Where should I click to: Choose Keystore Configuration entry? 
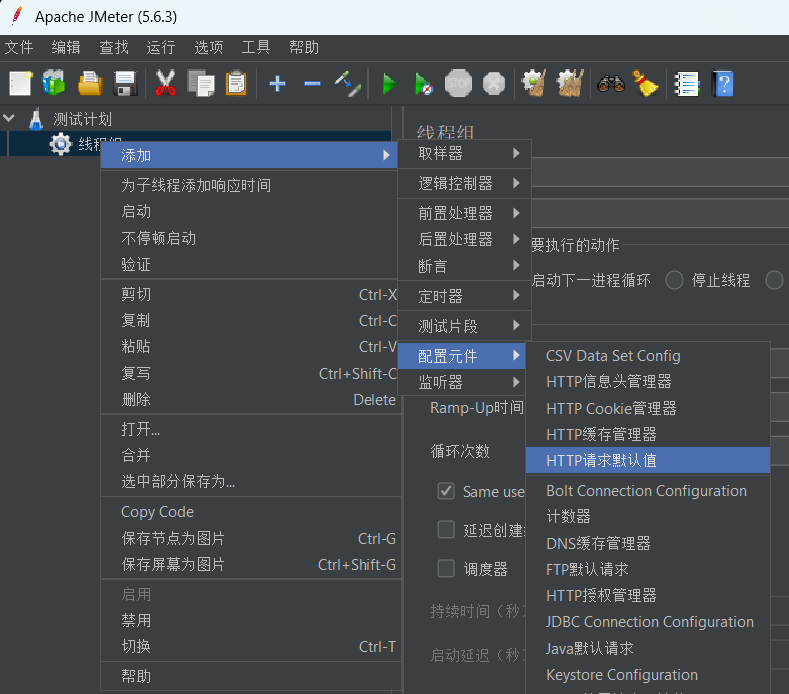click(x=648, y=674)
